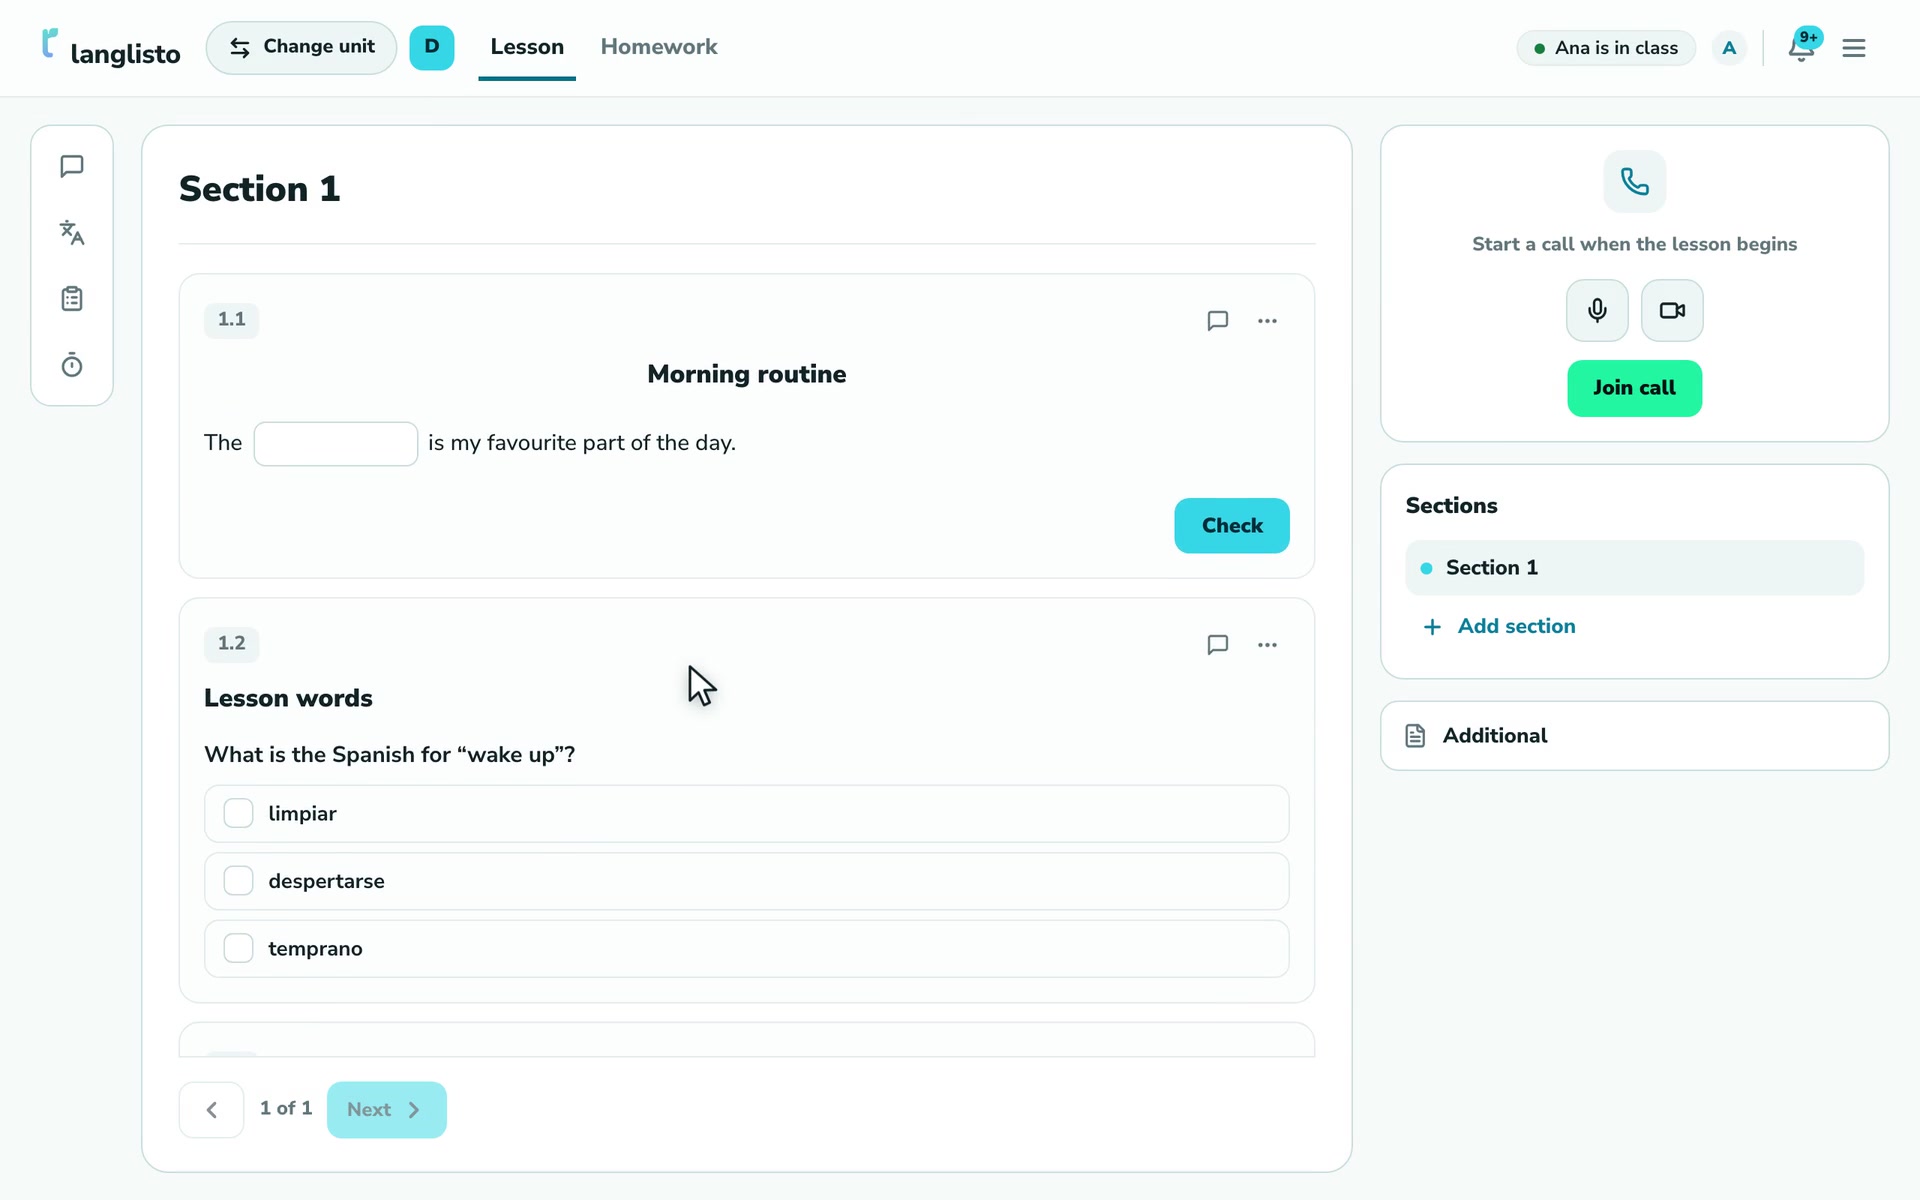Click Add section link
The height and width of the screenshot is (1200, 1920).
[1498, 626]
